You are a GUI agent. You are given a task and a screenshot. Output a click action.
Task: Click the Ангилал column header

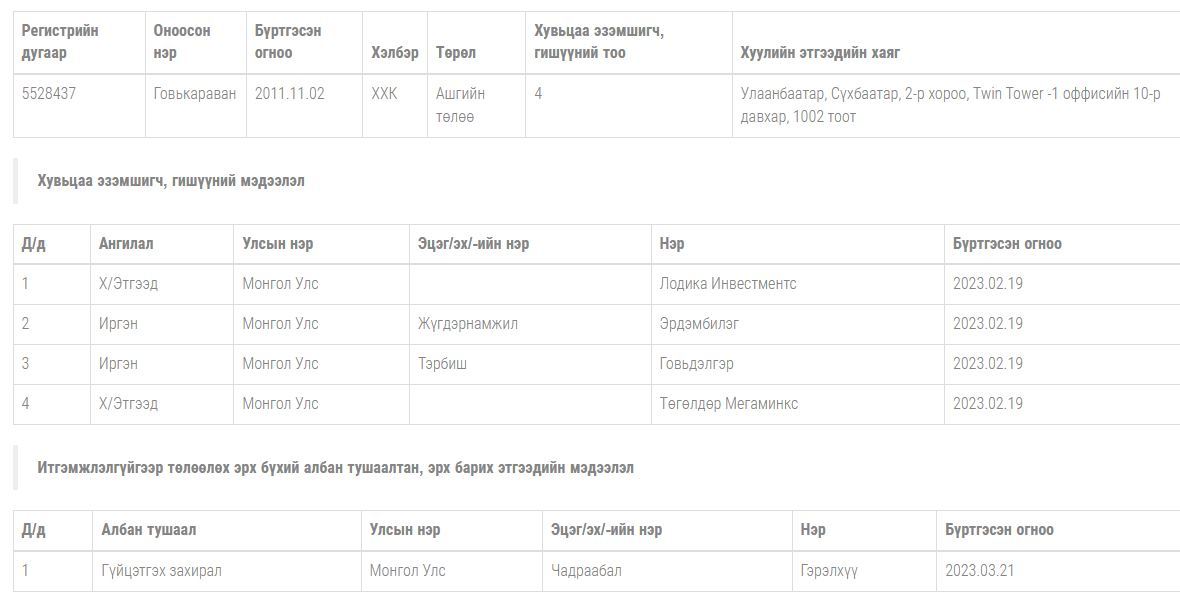[x=126, y=244]
